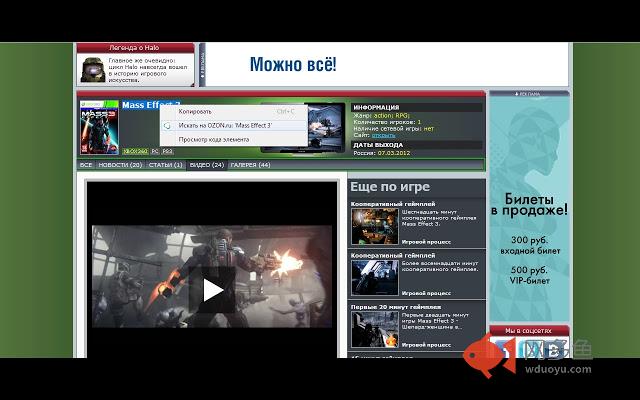Viewport: 640px width, 400px height.
Task: Play the Mass Effect 3 video
Action: point(212,290)
